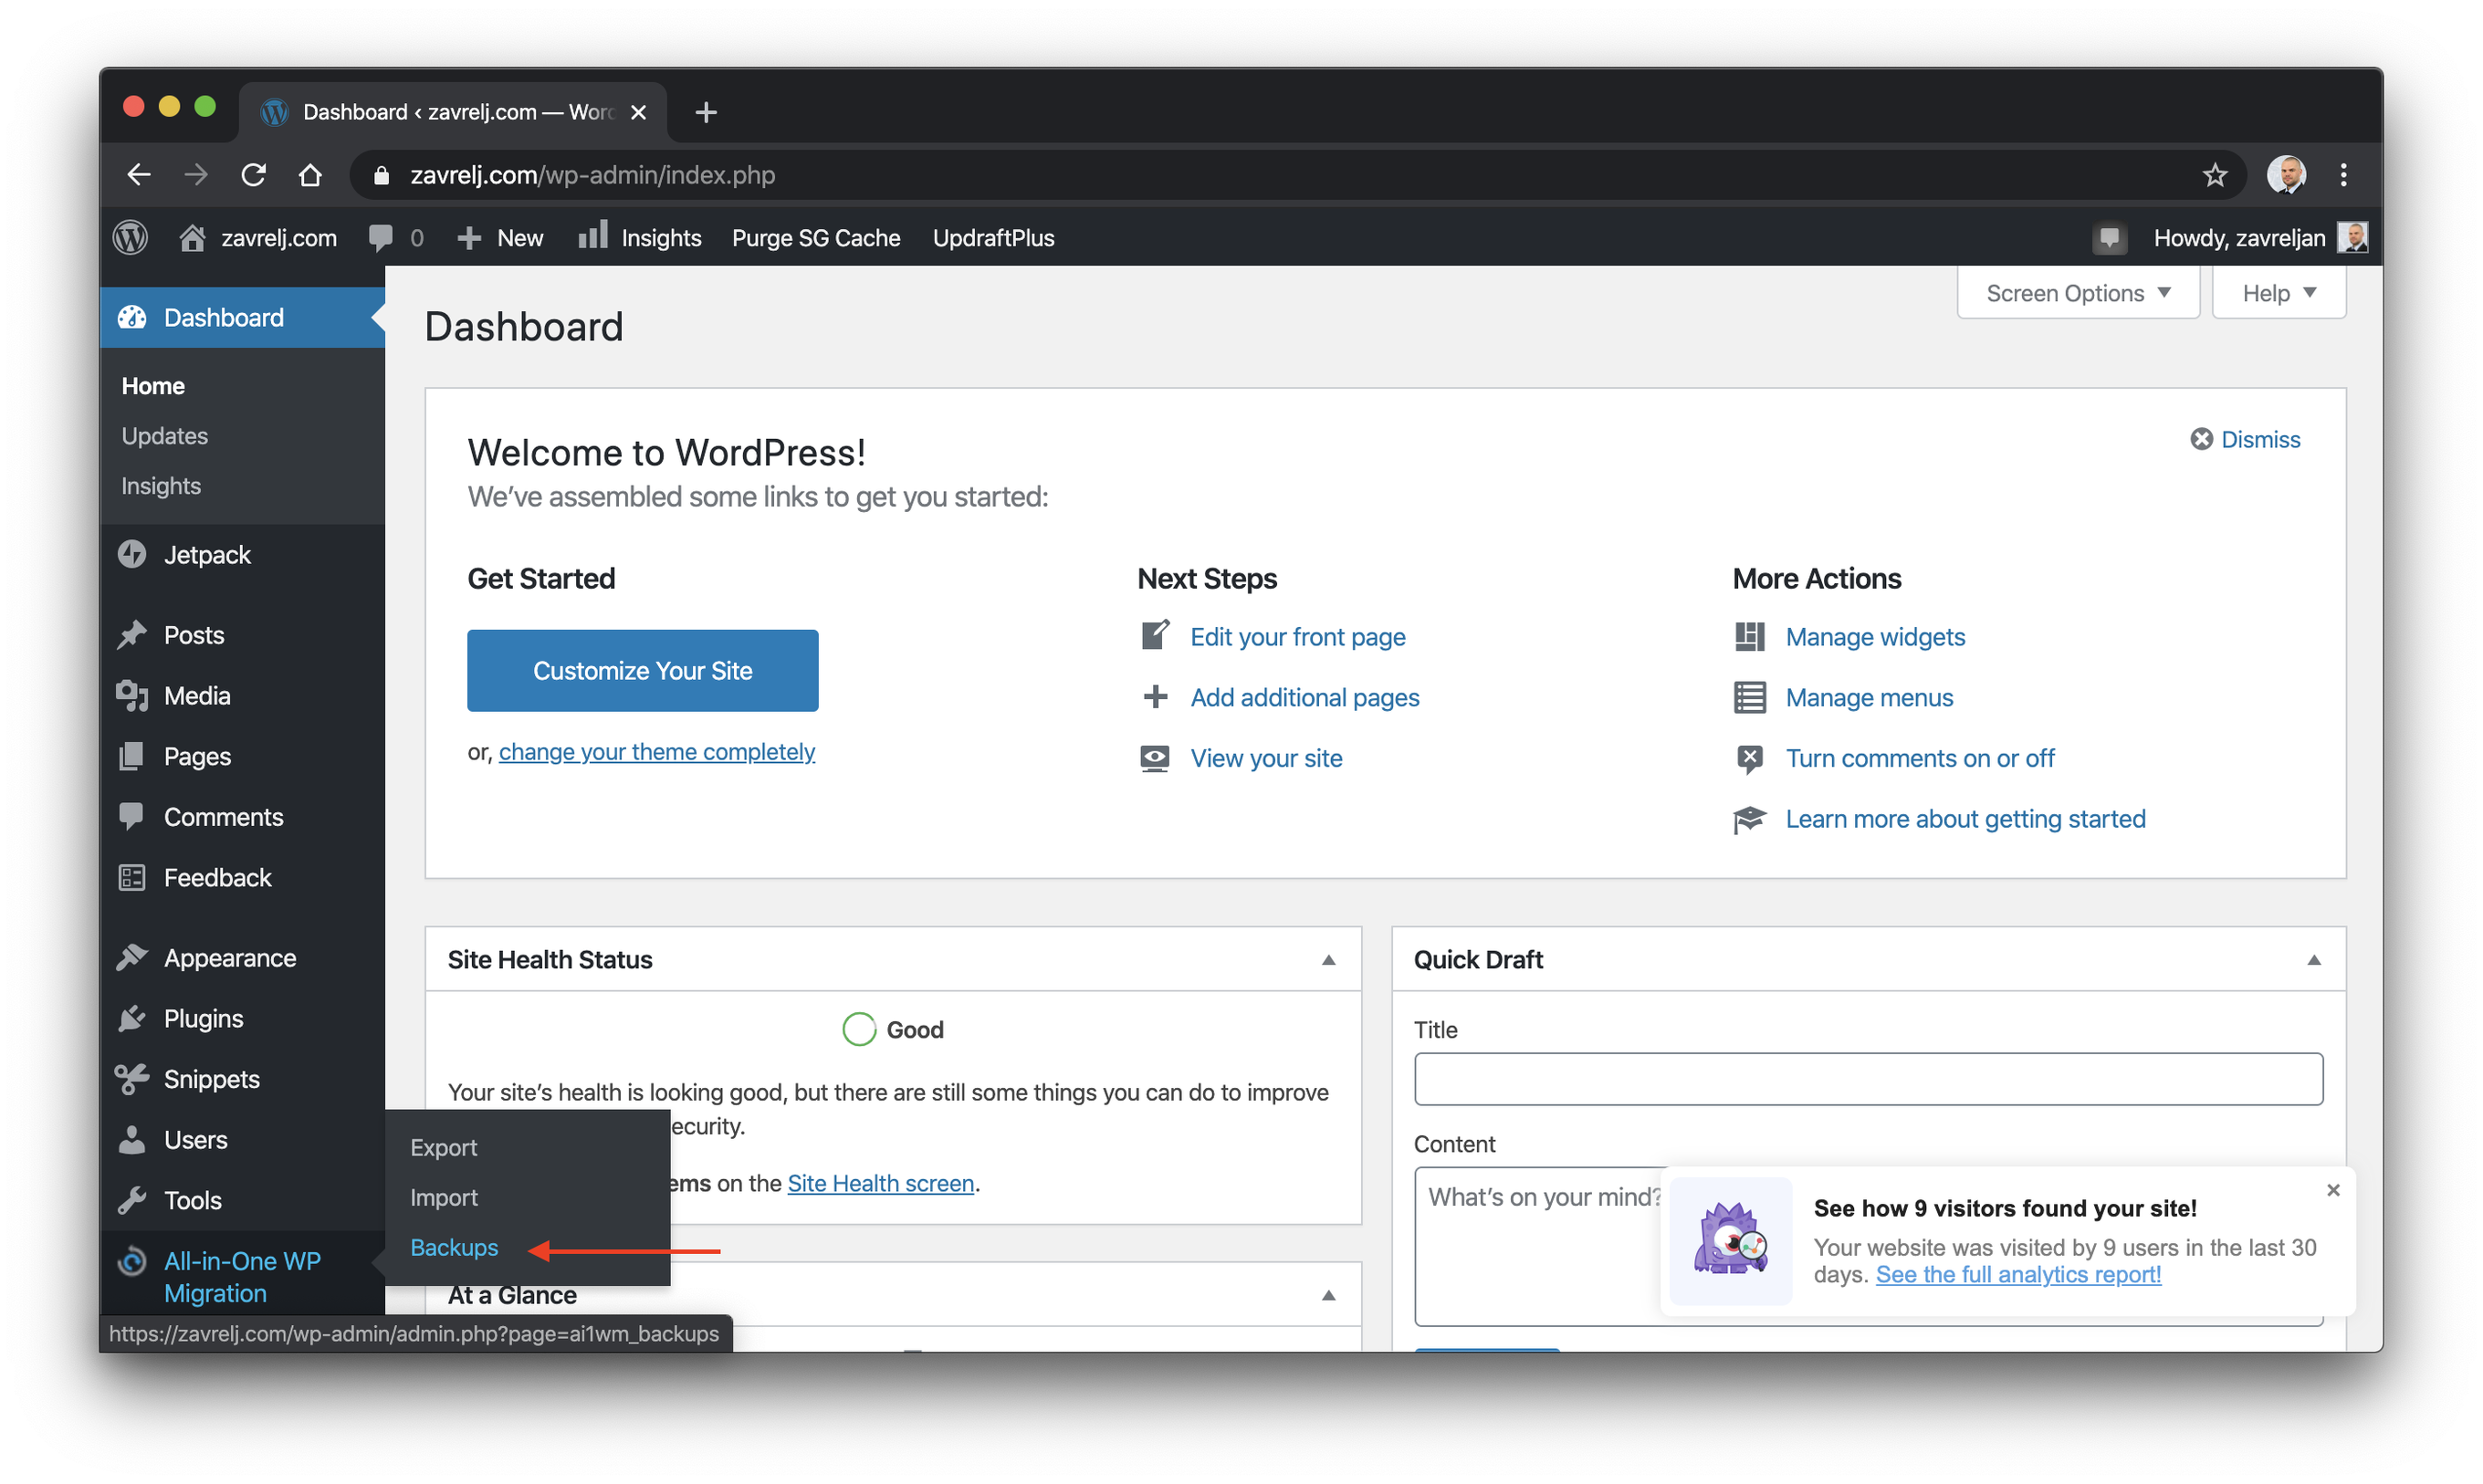
Task: Open the Chrome profile avatar
Action: pyautogui.click(x=2287, y=175)
